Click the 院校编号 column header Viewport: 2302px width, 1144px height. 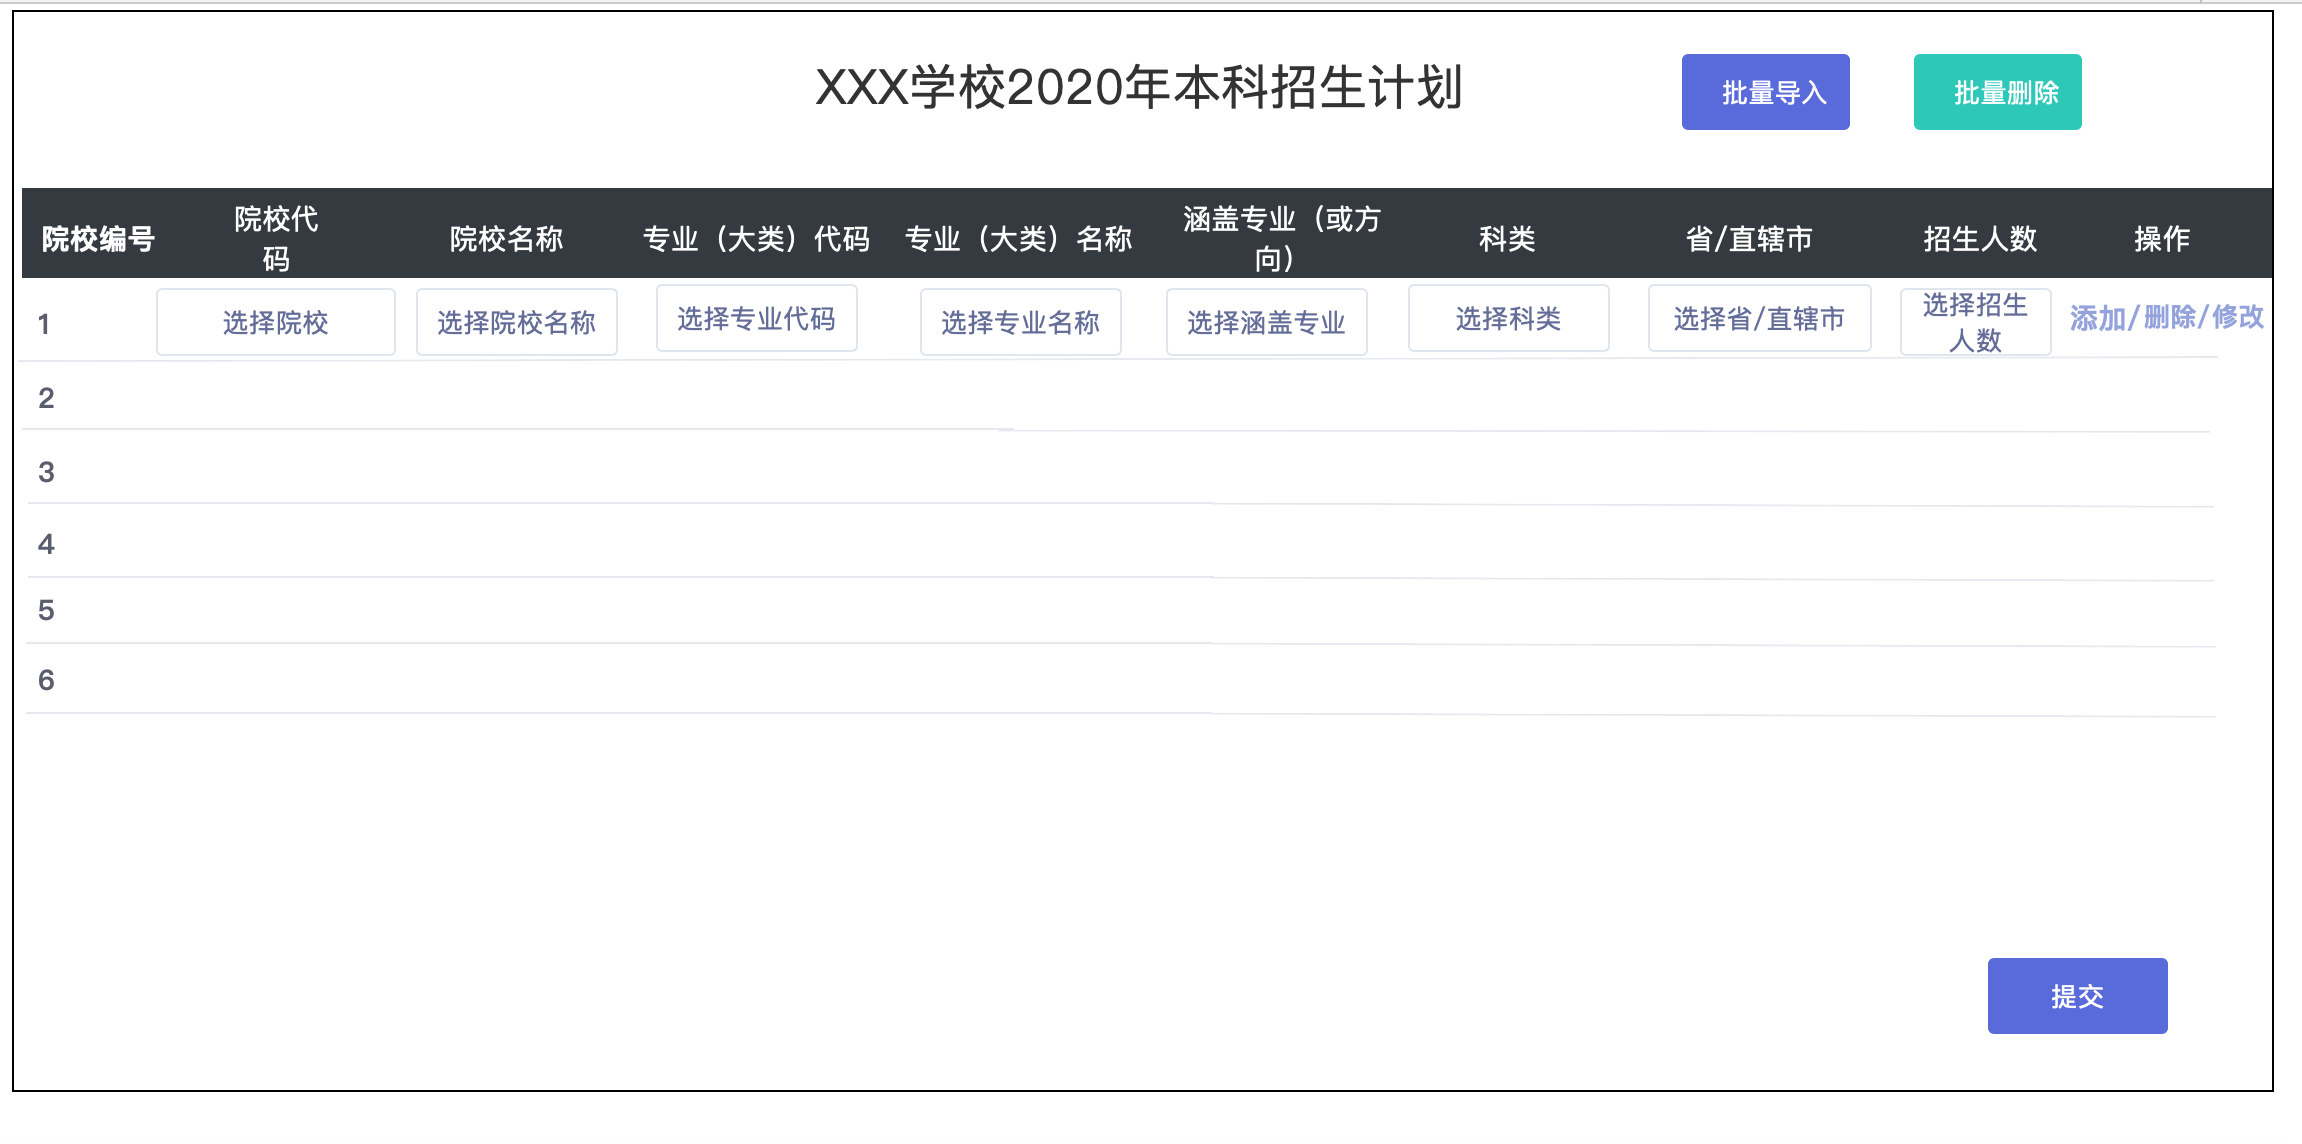[98, 238]
